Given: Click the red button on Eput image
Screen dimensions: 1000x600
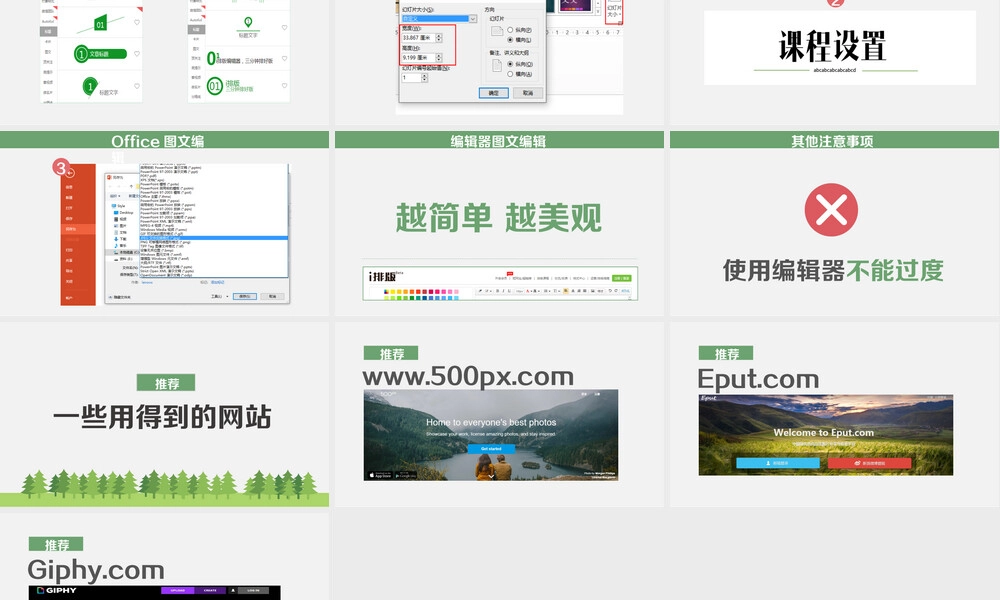Looking at the screenshot, I should click(x=870, y=463).
